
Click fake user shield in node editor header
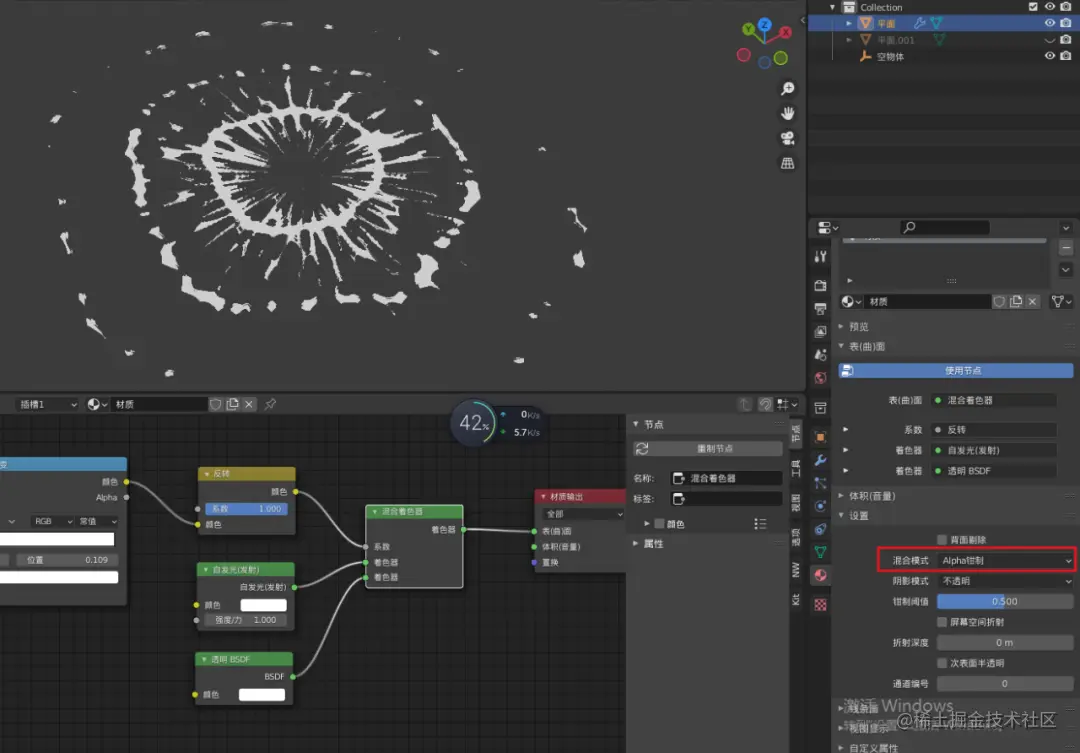[x=216, y=404]
